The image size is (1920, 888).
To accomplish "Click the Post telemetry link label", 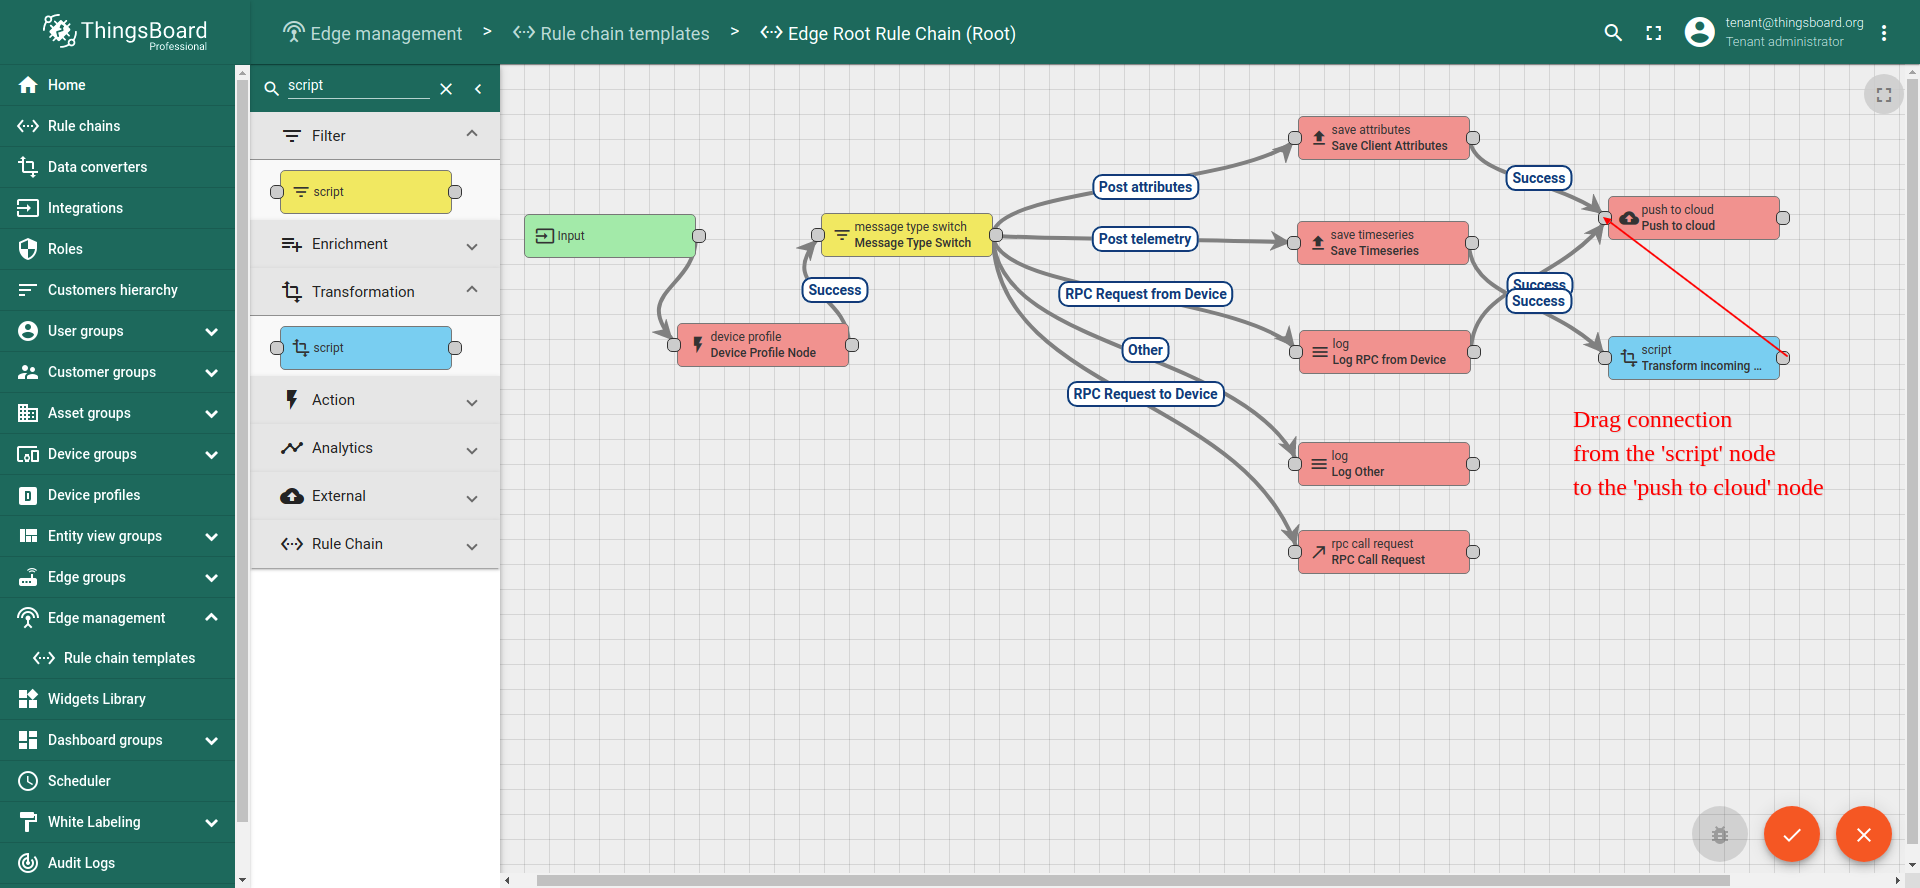I will click(x=1145, y=239).
